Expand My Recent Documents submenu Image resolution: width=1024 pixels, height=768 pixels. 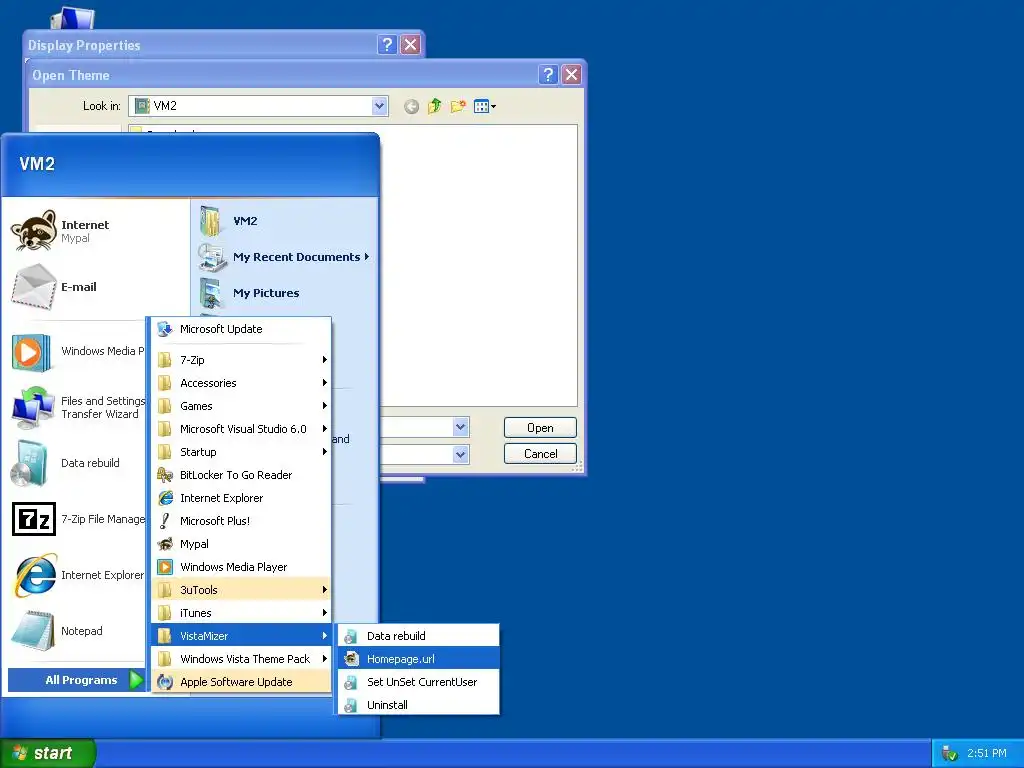pyautogui.click(x=285, y=257)
